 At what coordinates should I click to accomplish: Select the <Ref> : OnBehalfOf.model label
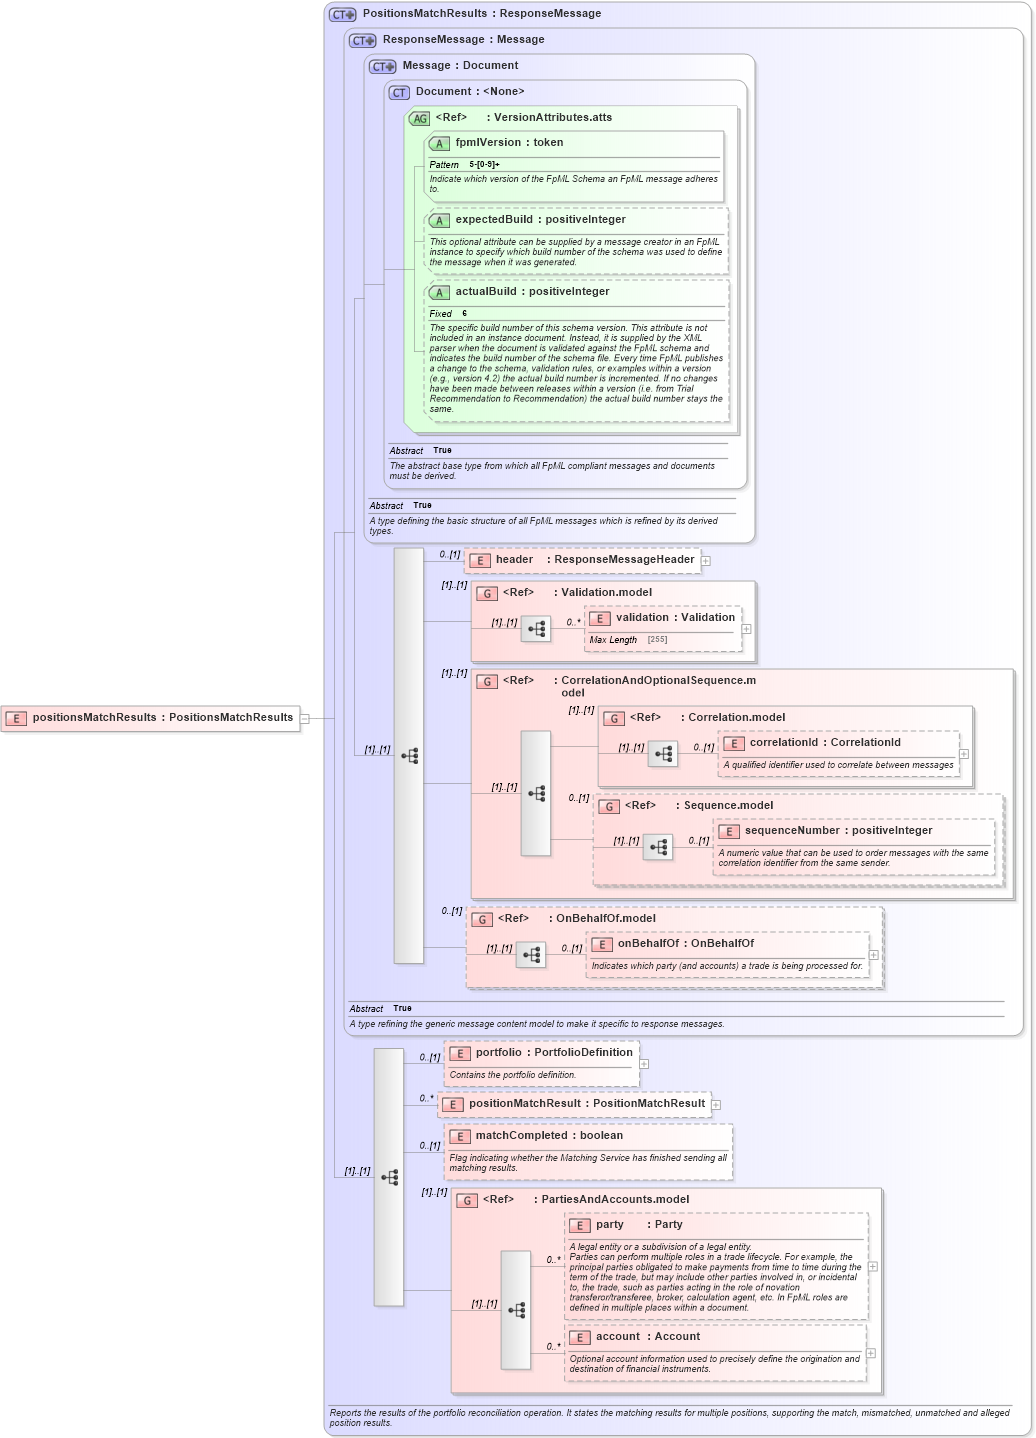(577, 919)
